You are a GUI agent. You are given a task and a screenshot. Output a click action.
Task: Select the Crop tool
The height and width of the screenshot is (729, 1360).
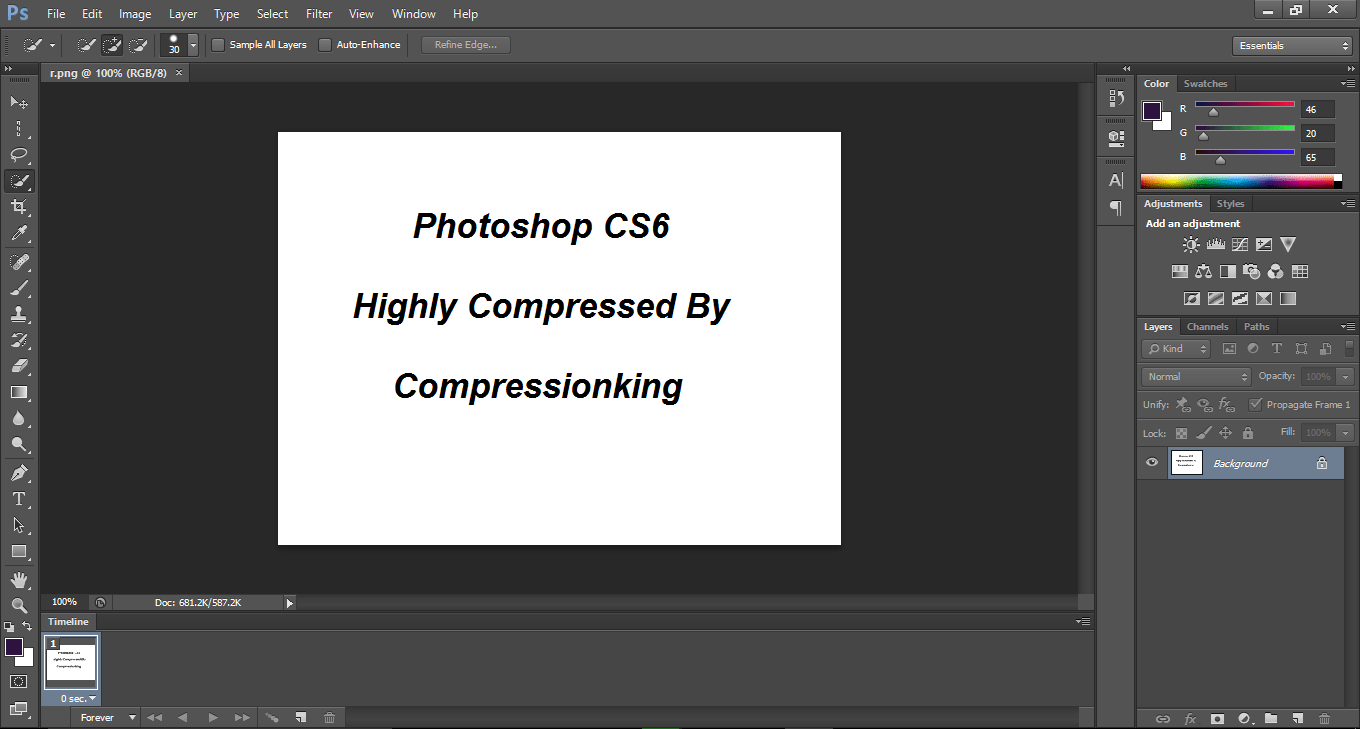18,207
